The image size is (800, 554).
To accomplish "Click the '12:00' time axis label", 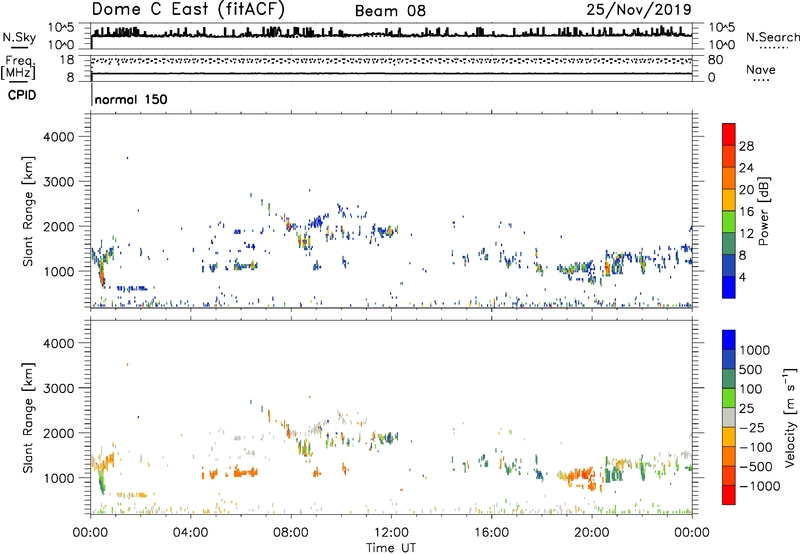I will 391,533.
